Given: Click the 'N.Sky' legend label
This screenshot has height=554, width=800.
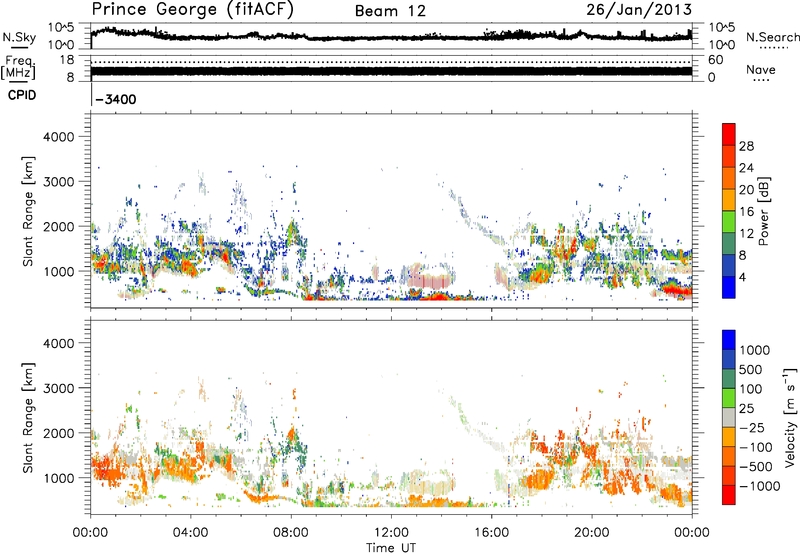Looking at the screenshot, I should (x=19, y=37).
